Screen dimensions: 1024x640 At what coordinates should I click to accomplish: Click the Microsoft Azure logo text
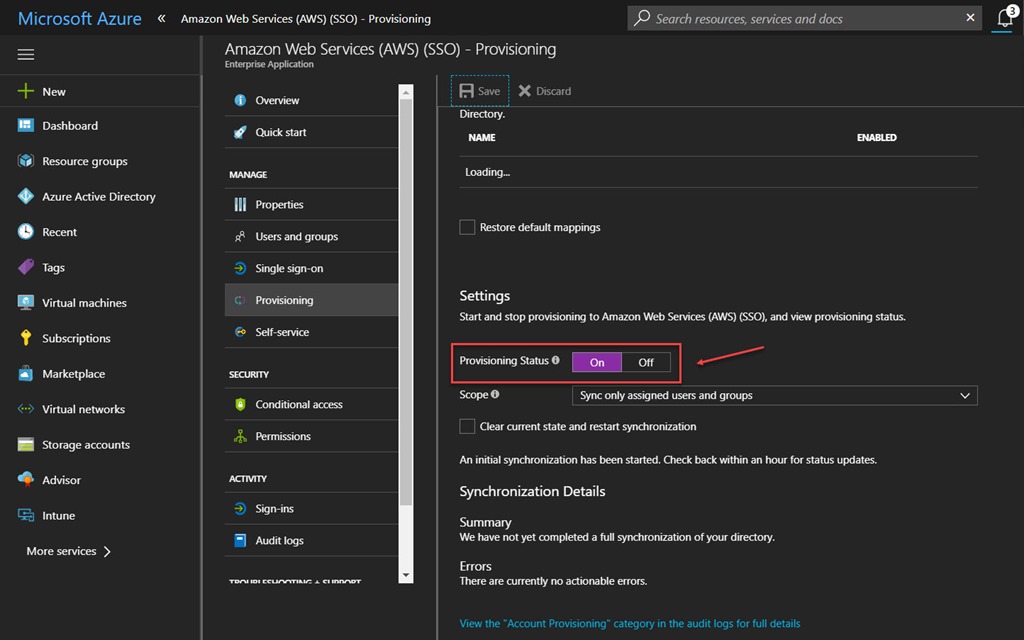click(x=79, y=18)
